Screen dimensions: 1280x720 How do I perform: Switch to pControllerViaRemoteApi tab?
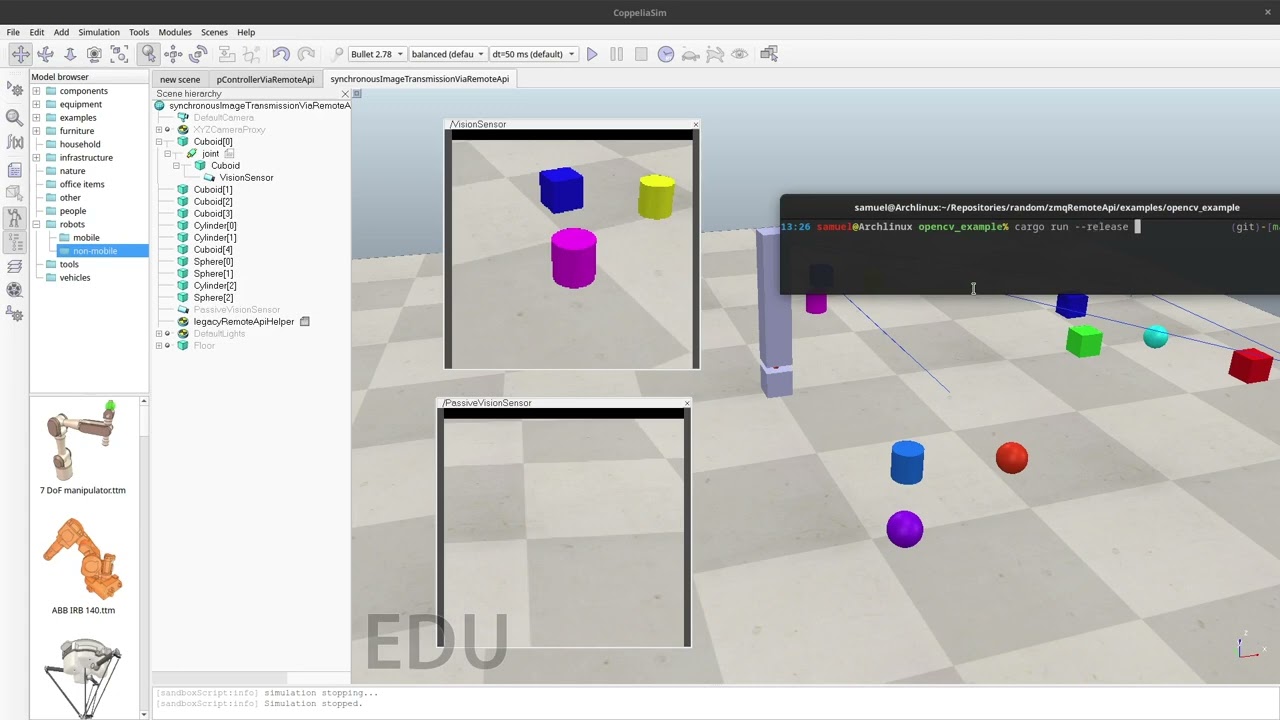point(265,79)
